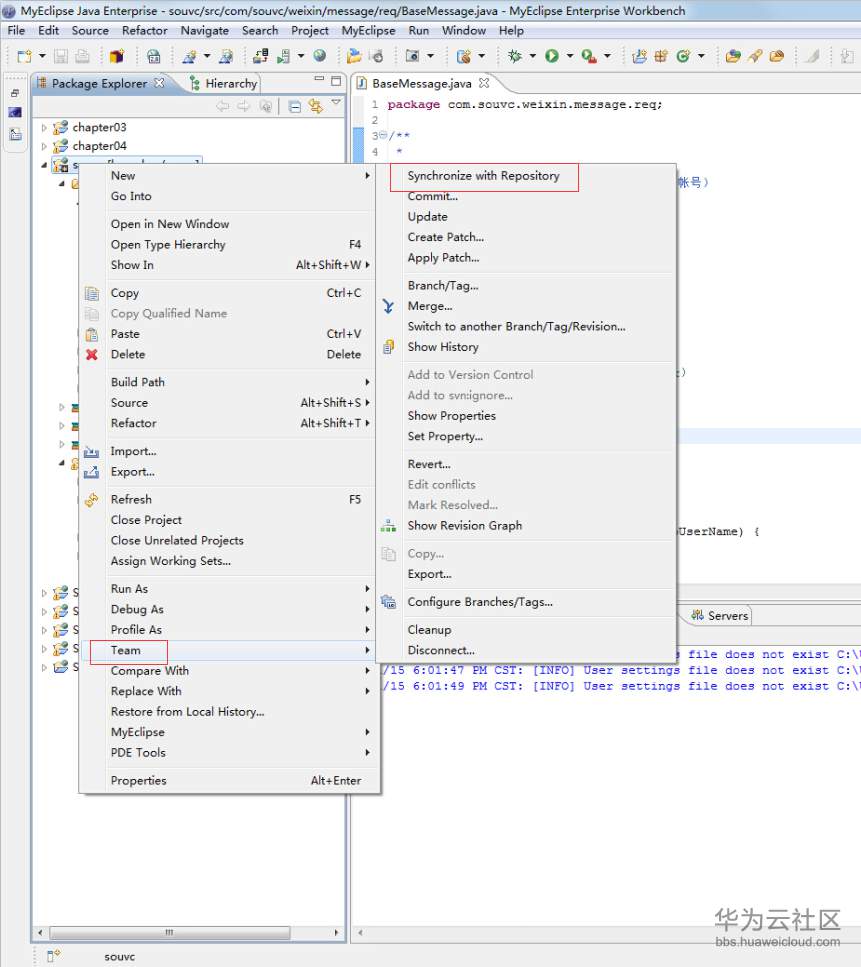Click the Save toolbar icon
The width and height of the screenshot is (861, 967).
(x=60, y=56)
